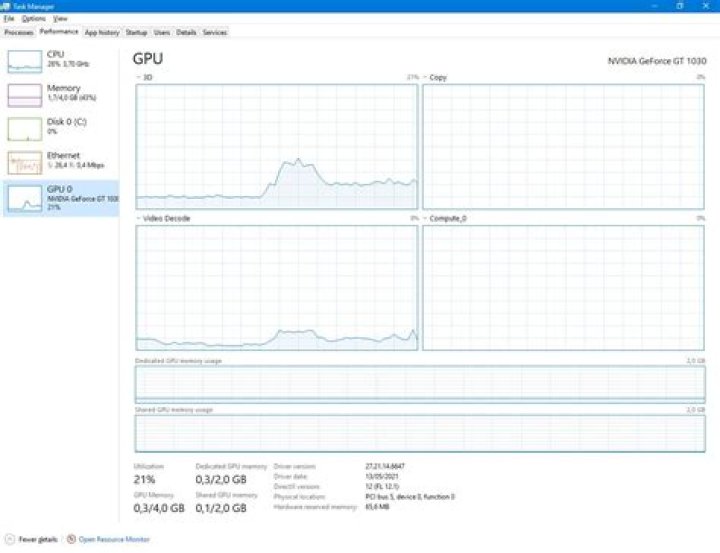The image size is (720, 553).
Task: Maximize the Task Manager window
Action: tap(680, 6)
